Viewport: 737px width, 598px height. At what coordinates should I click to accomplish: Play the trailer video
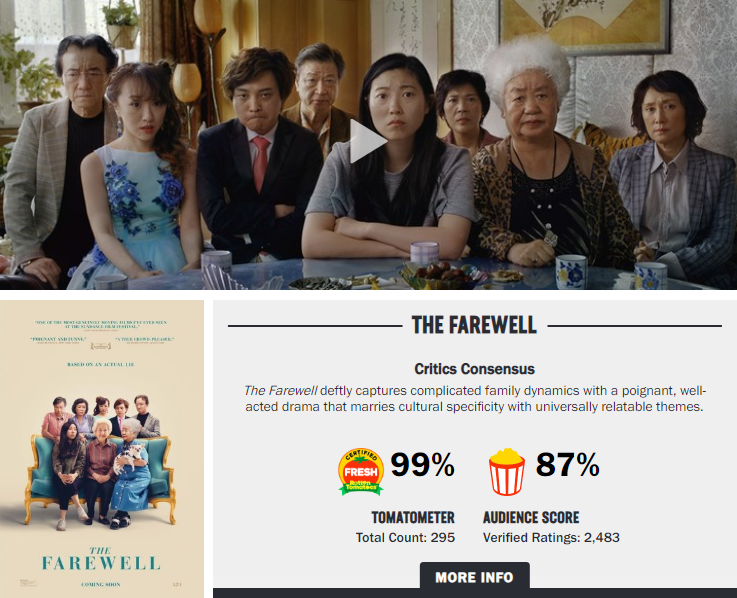click(x=368, y=141)
